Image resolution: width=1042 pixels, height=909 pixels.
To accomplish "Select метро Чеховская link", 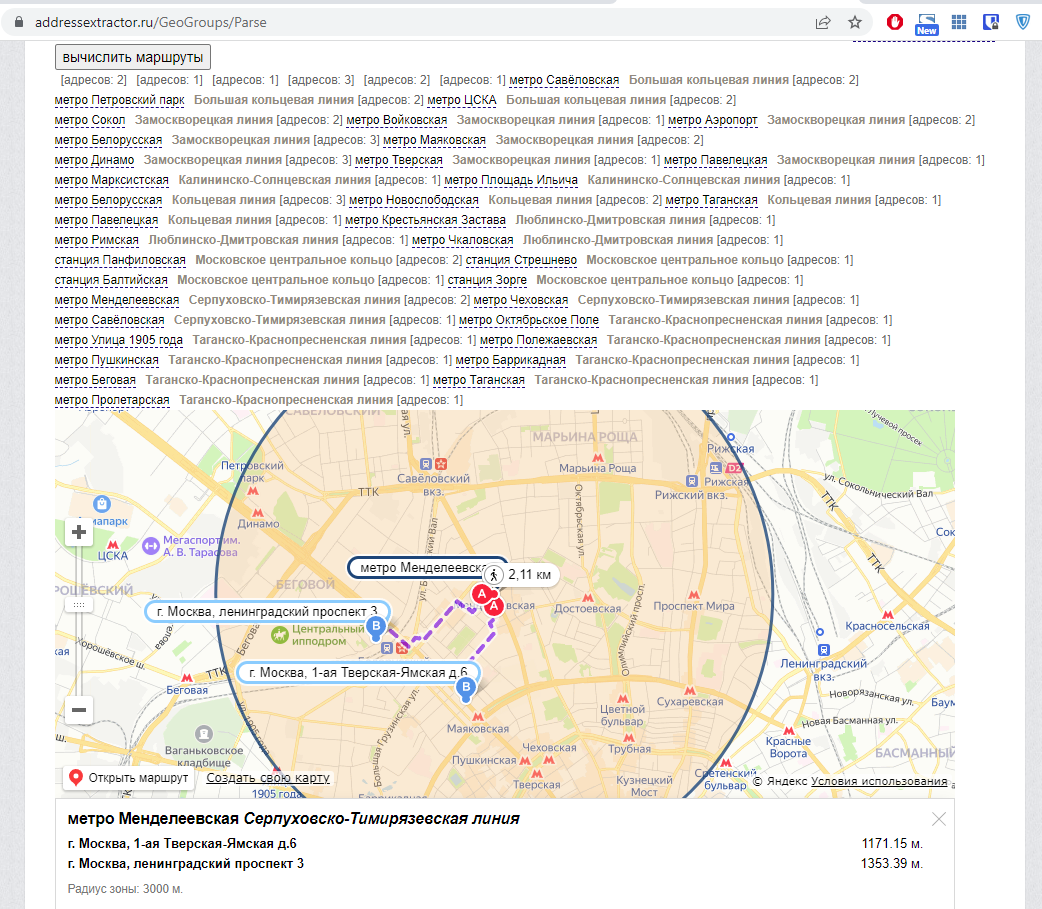I will coord(521,300).
